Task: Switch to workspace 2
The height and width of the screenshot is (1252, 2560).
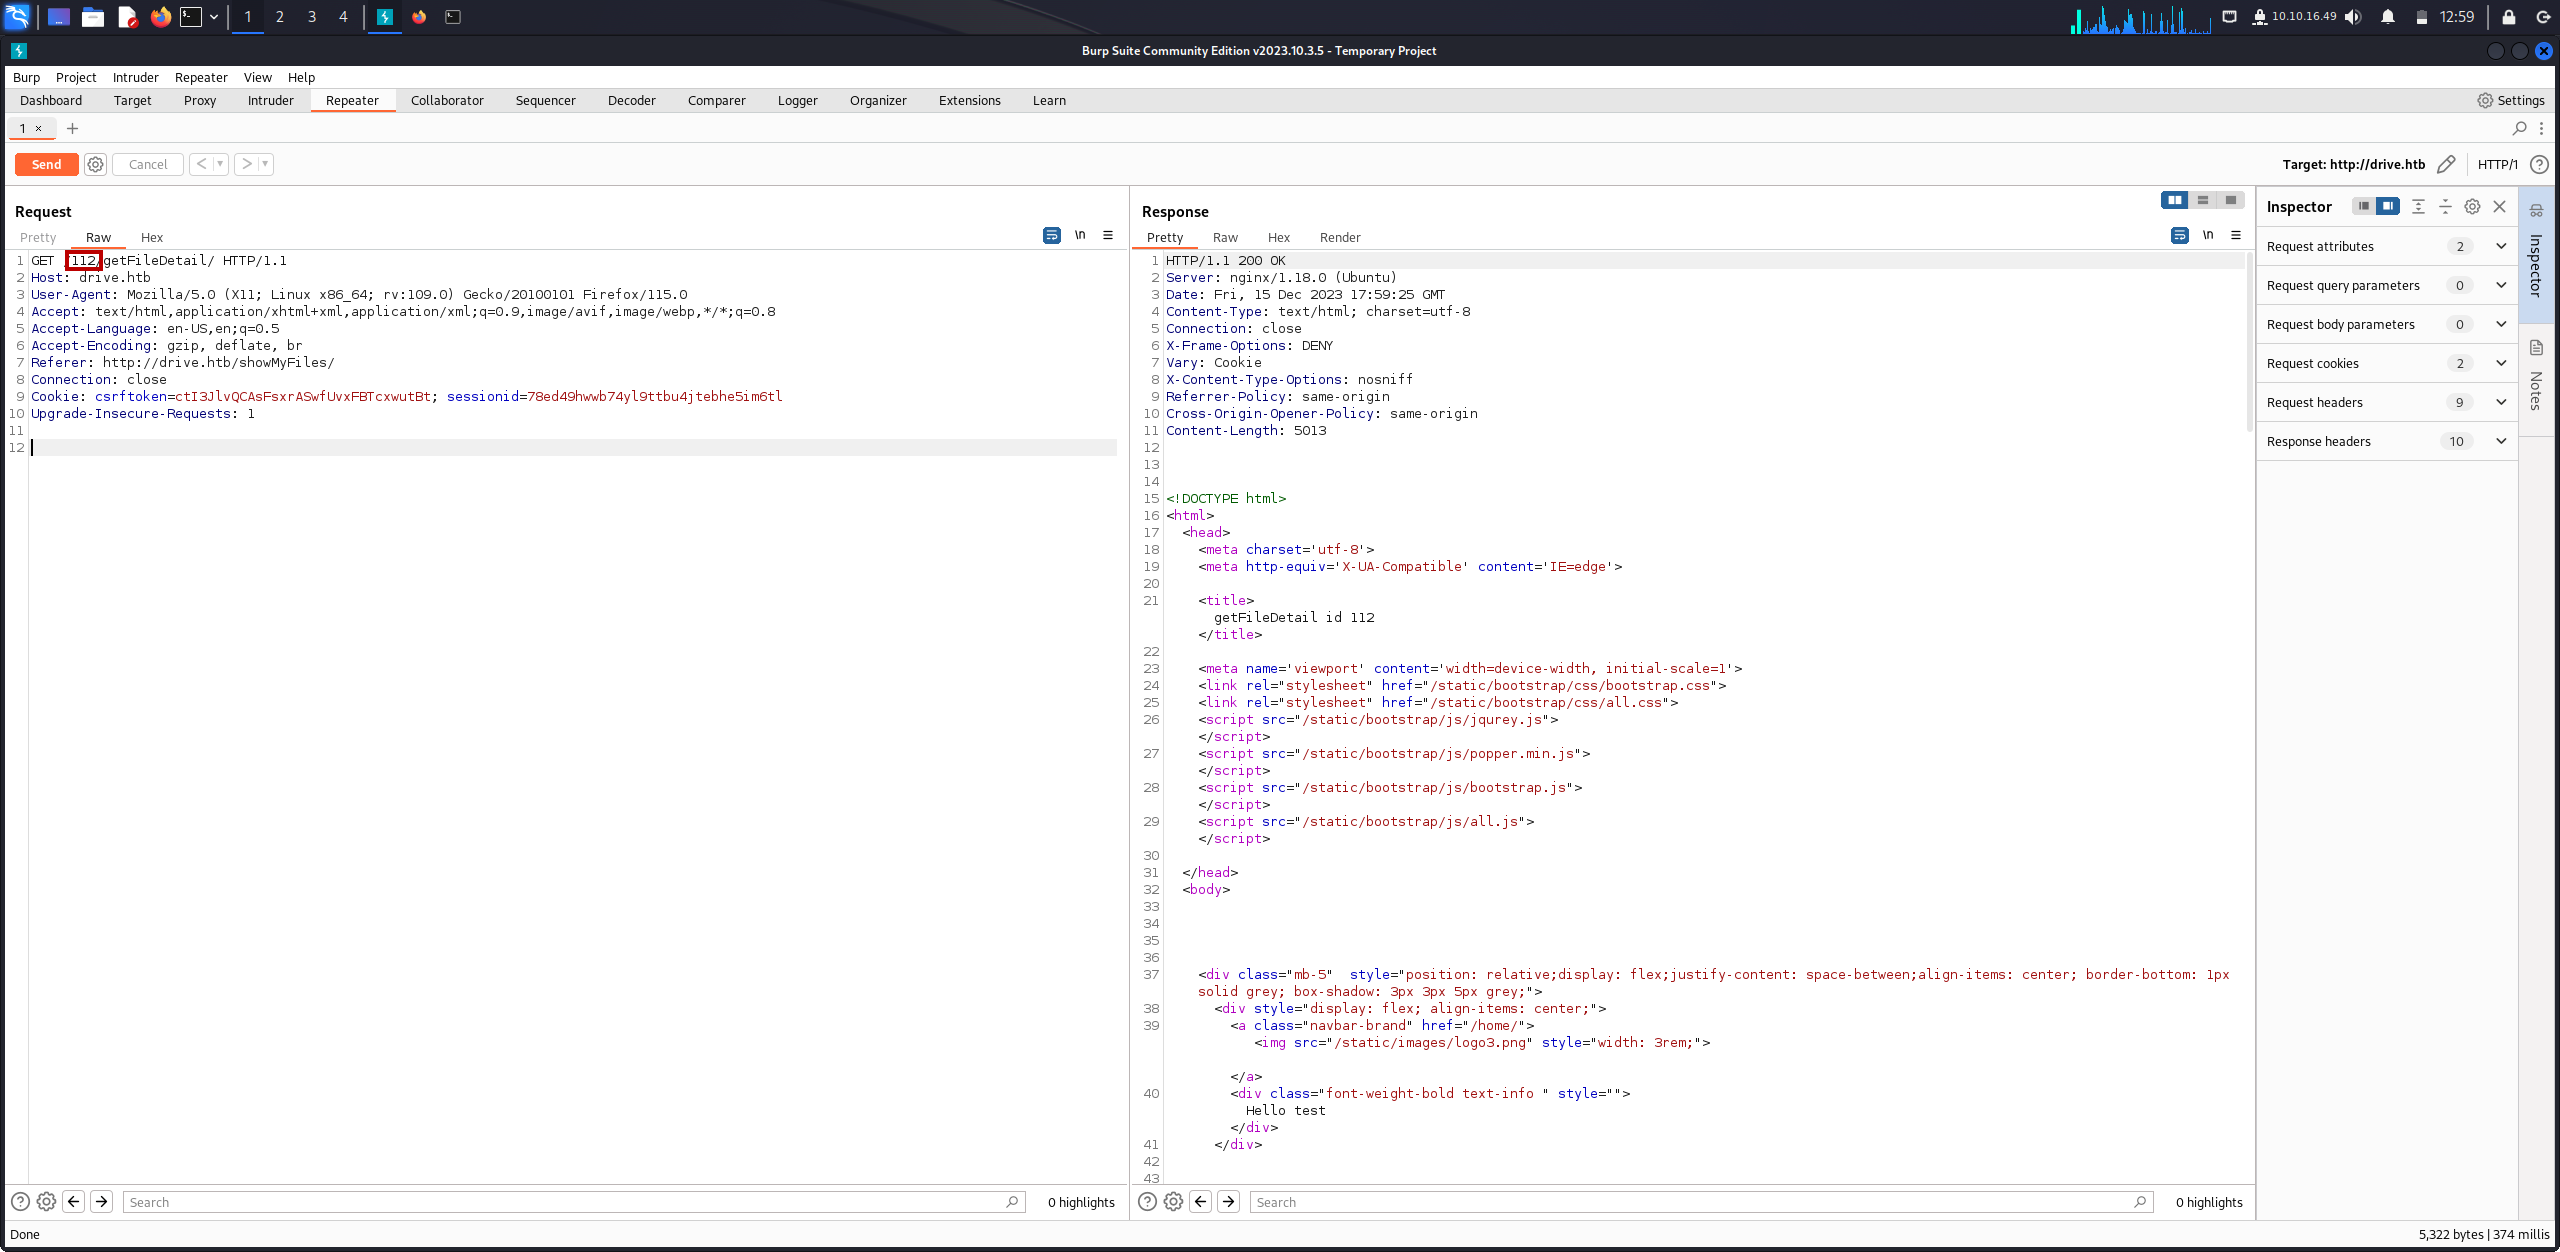Action: [279, 16]
